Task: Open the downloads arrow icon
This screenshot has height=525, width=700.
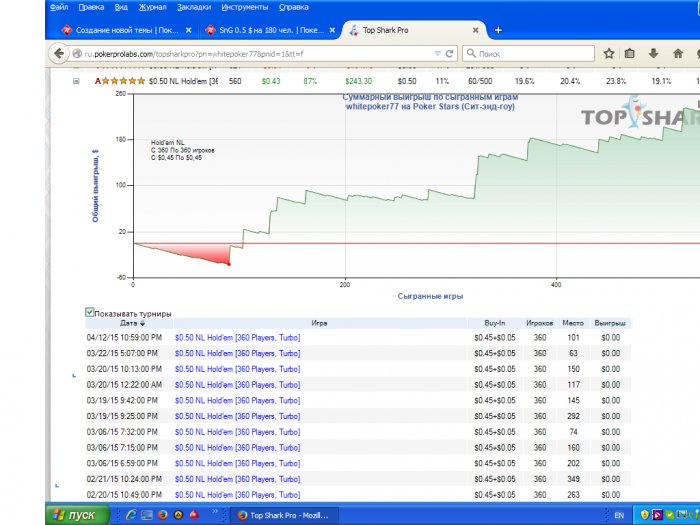Action: pos(653,53)
